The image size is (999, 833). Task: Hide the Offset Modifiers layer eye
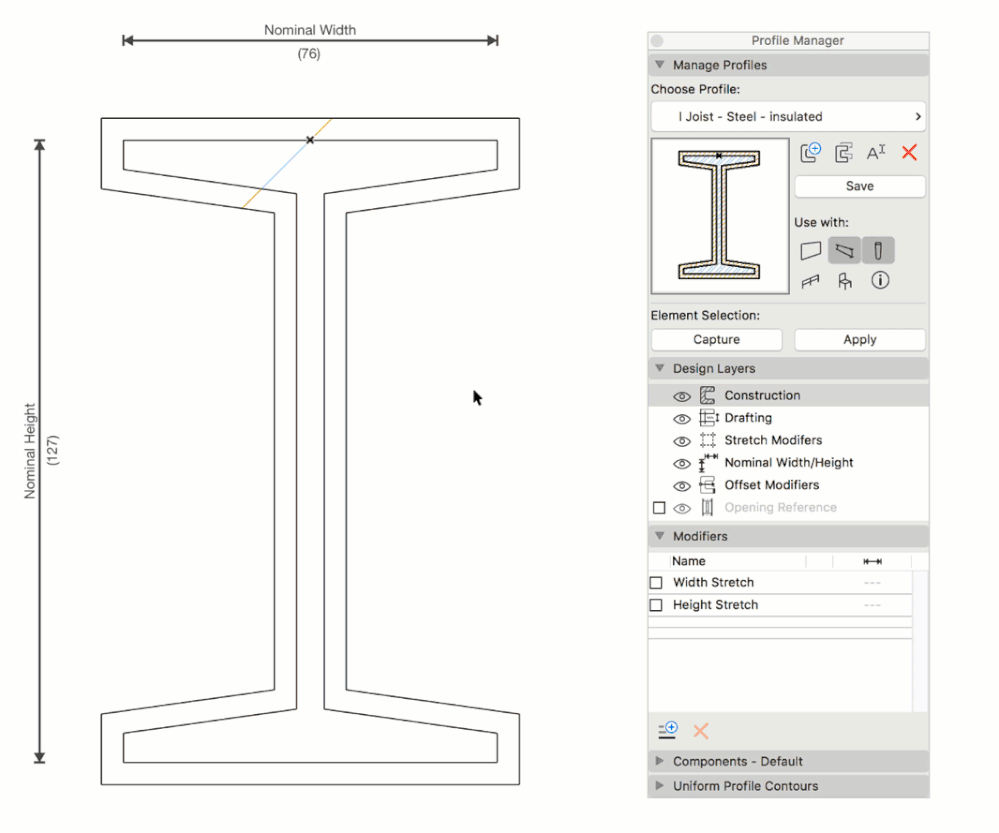click(x=682, y=486)
